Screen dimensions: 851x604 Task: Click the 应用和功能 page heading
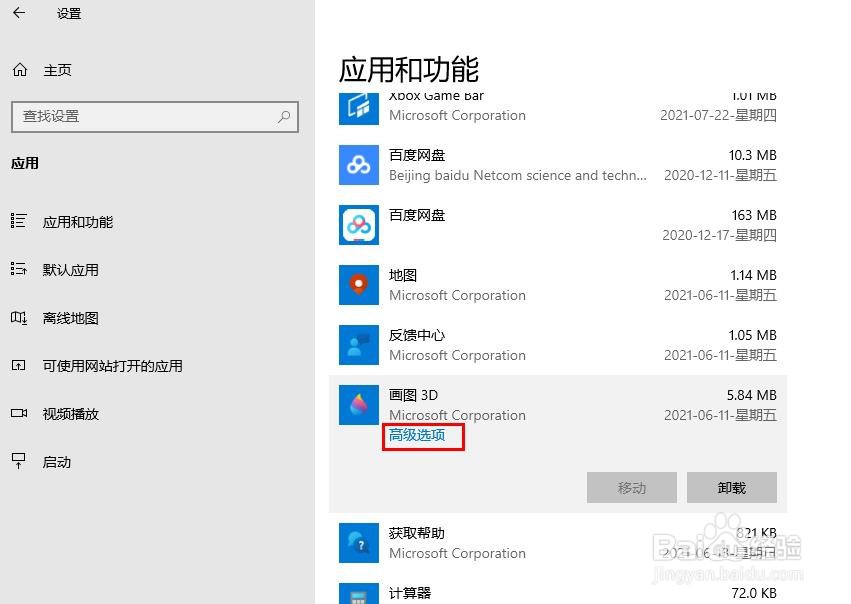(409, 69)
